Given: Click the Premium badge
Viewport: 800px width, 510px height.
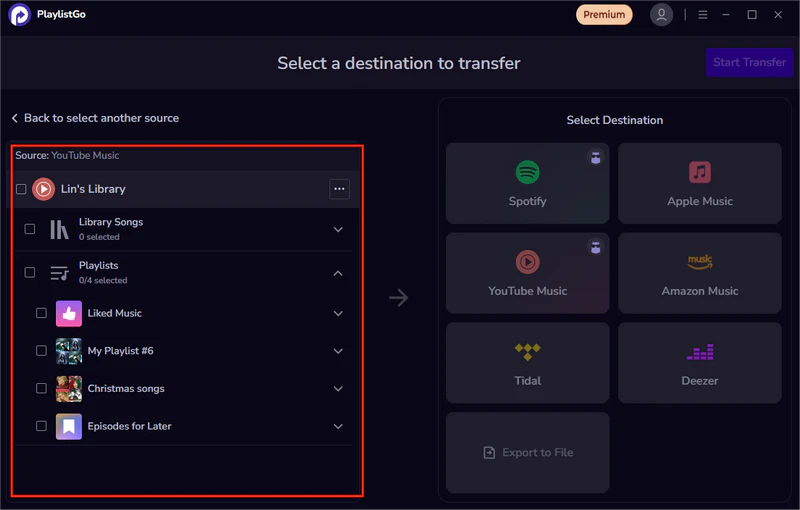Looking at the screenshot, I should [x=604, y=15].
